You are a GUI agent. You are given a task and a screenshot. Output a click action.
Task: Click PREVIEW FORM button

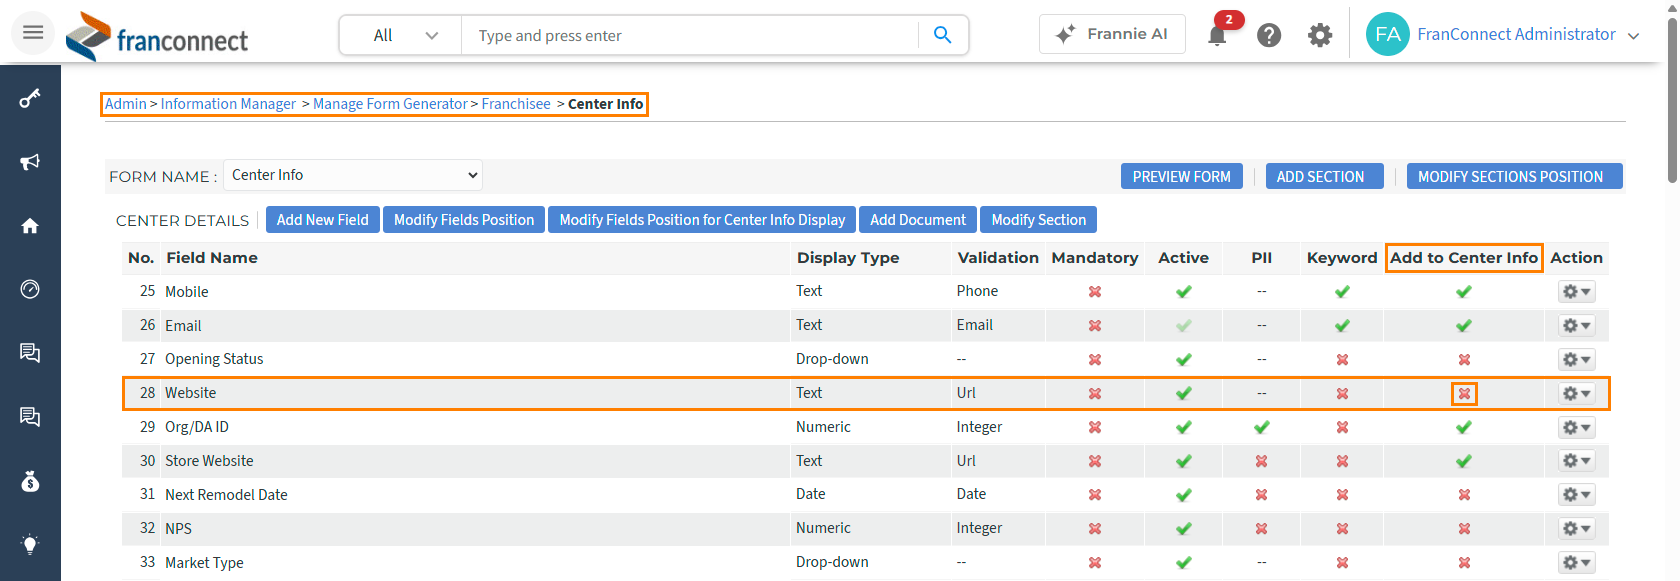[1181, 176]
